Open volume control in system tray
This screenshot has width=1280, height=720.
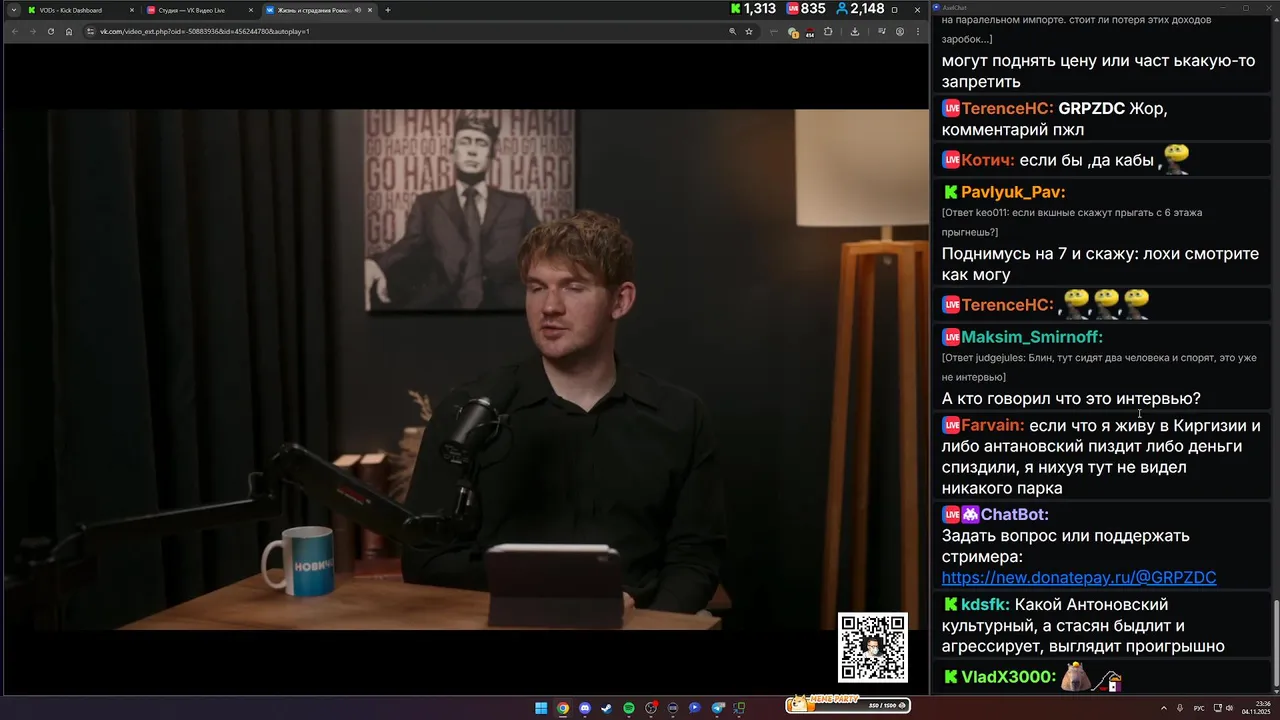coord(1229,708)
